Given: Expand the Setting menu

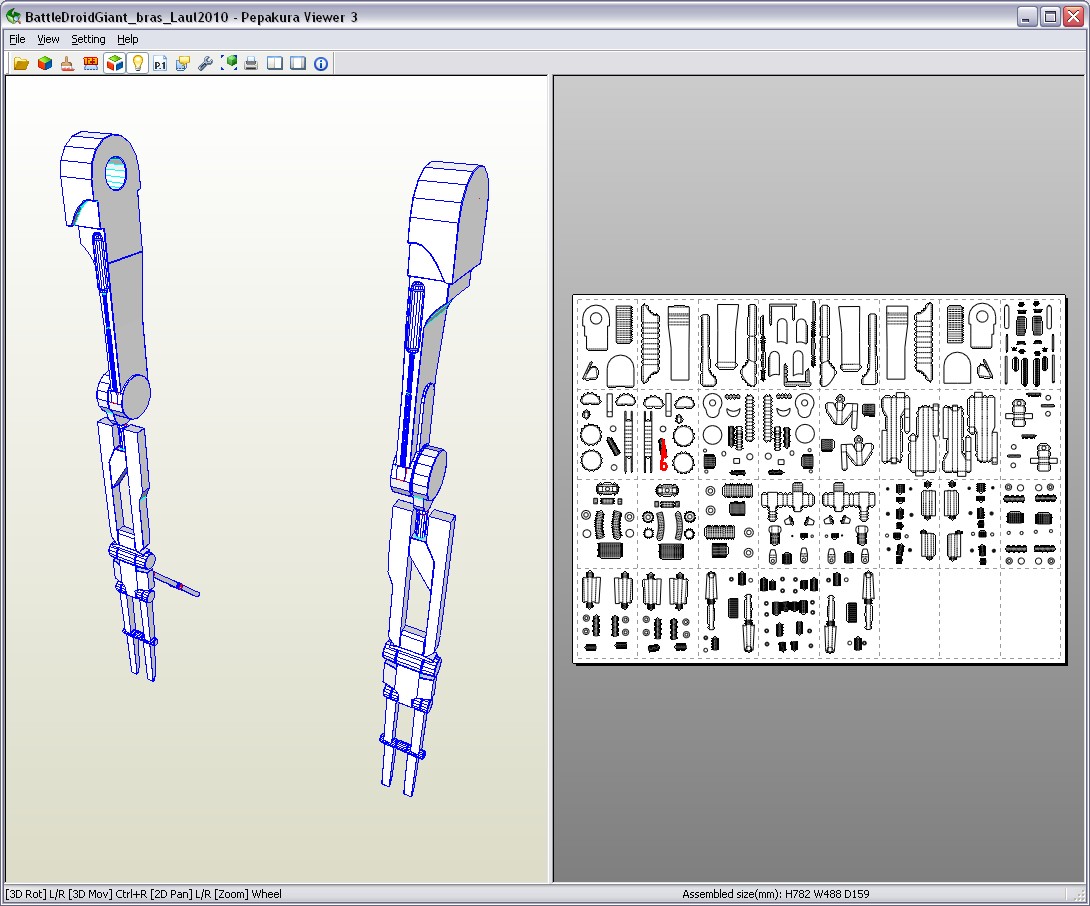Looking at the screenshot, I should [88, 39].
